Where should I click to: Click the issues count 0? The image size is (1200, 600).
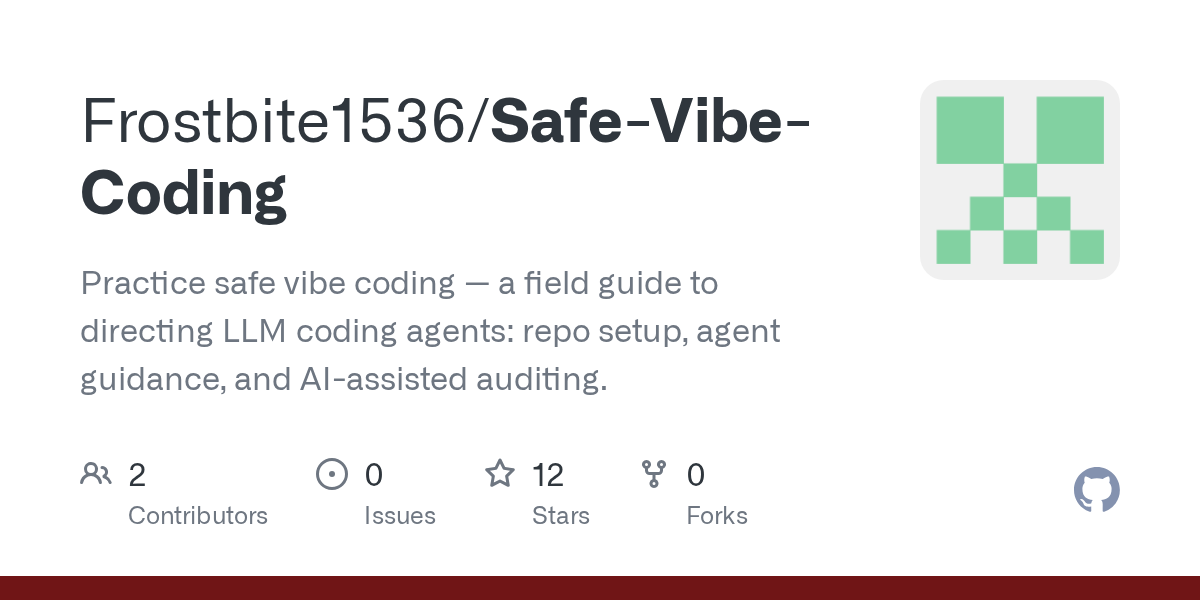click(373, 475)
